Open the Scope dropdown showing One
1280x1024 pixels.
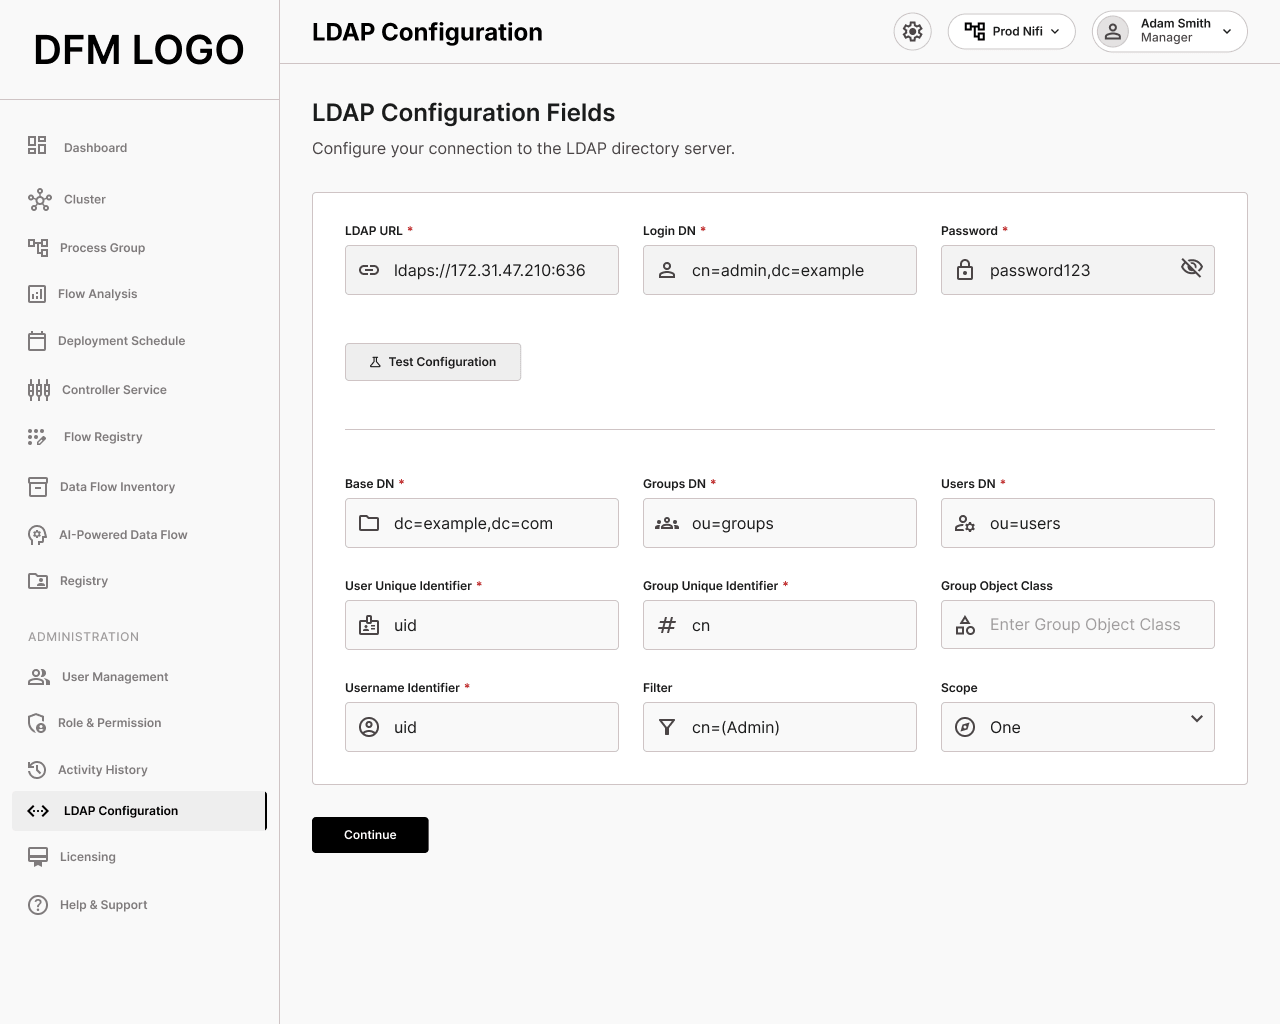(x=1078, y=727)
